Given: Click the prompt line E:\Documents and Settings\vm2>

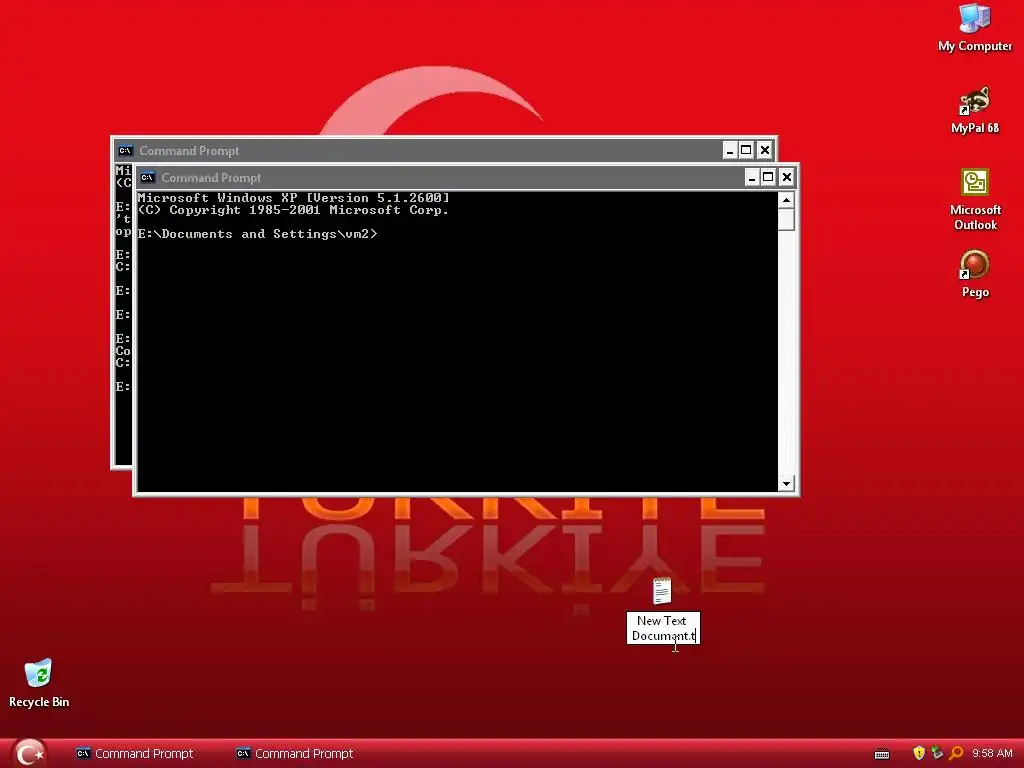Looking at the screenshot, I should tap(257, 234).
